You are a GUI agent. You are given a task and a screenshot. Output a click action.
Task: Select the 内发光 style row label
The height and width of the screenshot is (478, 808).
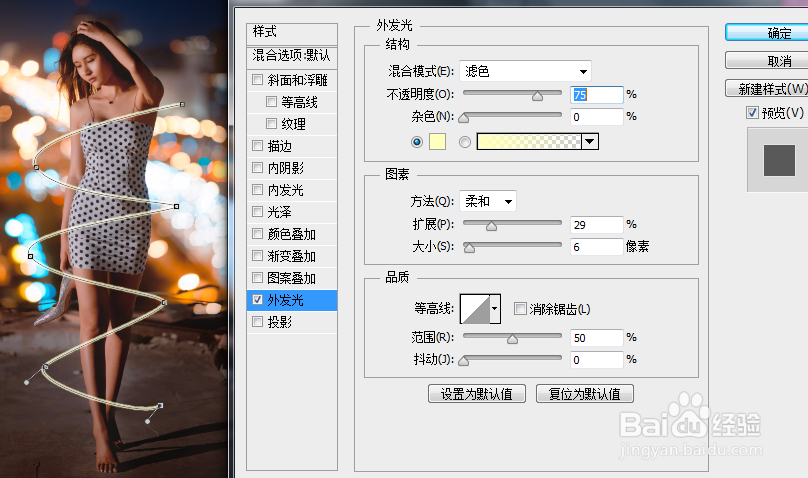coord(285,190)
